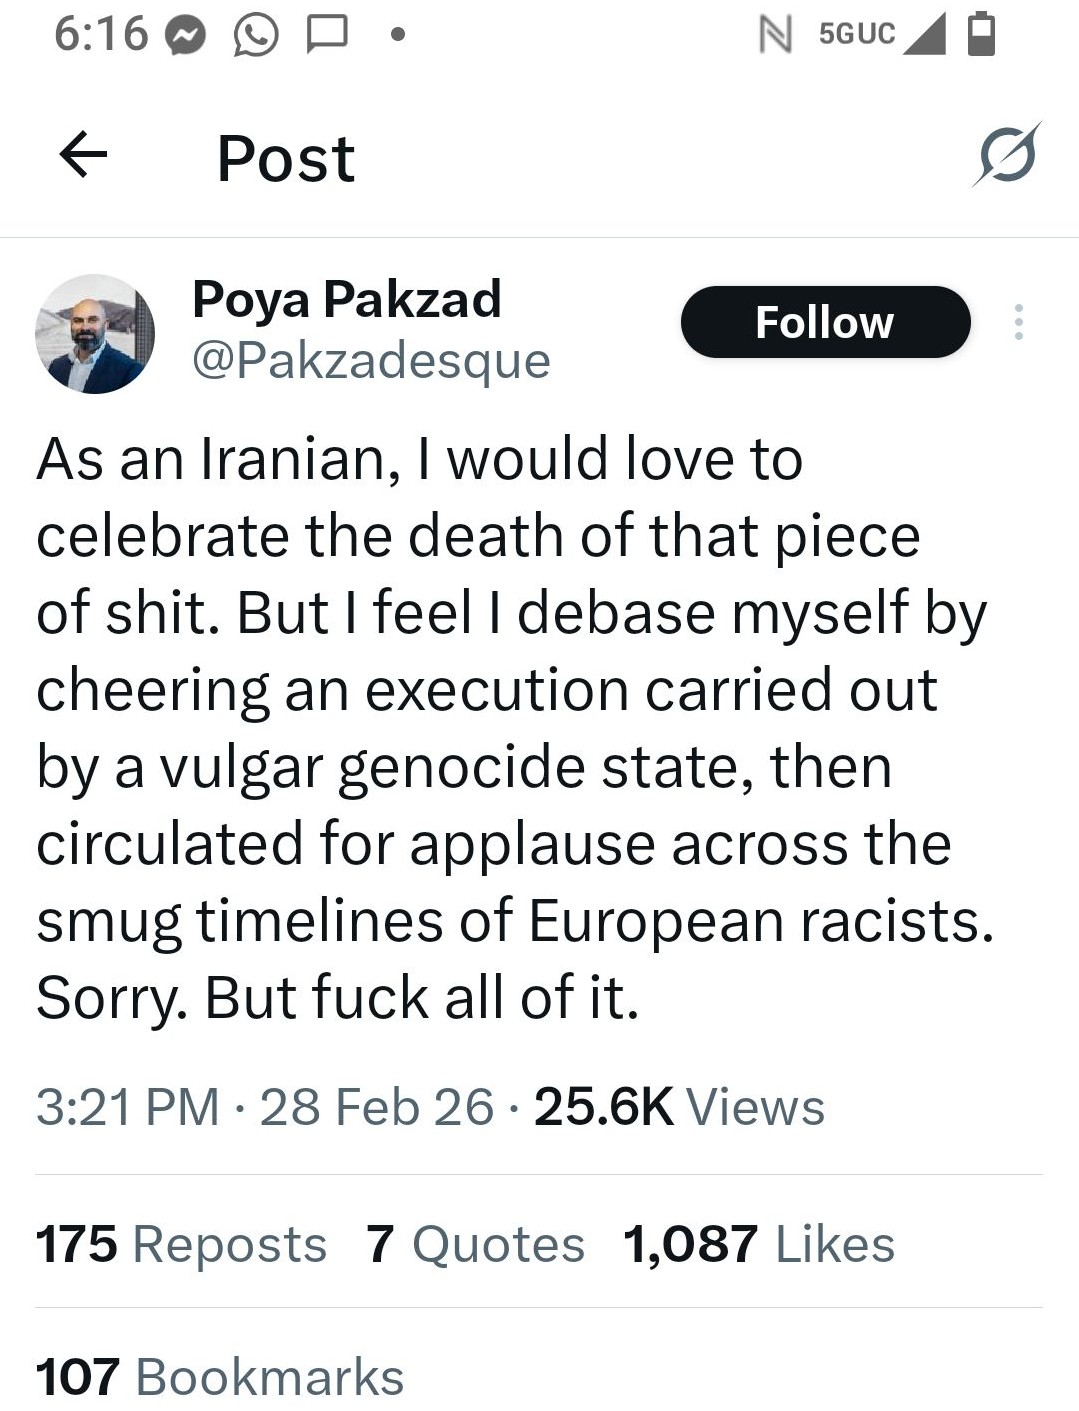Tap the NFC status icon
Viewport: 1079px width, 1411px height.
775,35
